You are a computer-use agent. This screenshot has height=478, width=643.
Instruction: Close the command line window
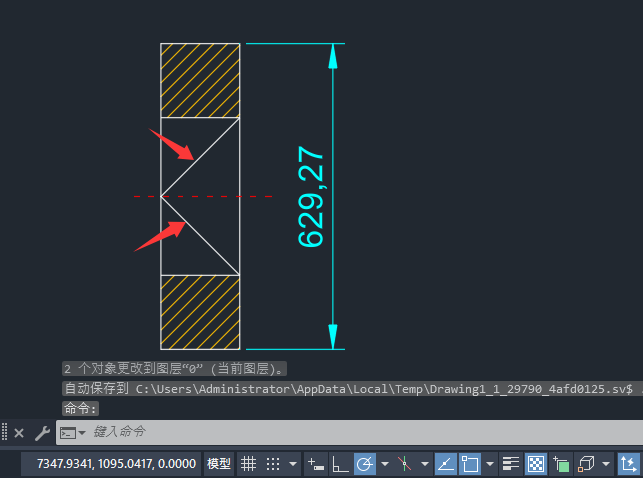point(19,433)
